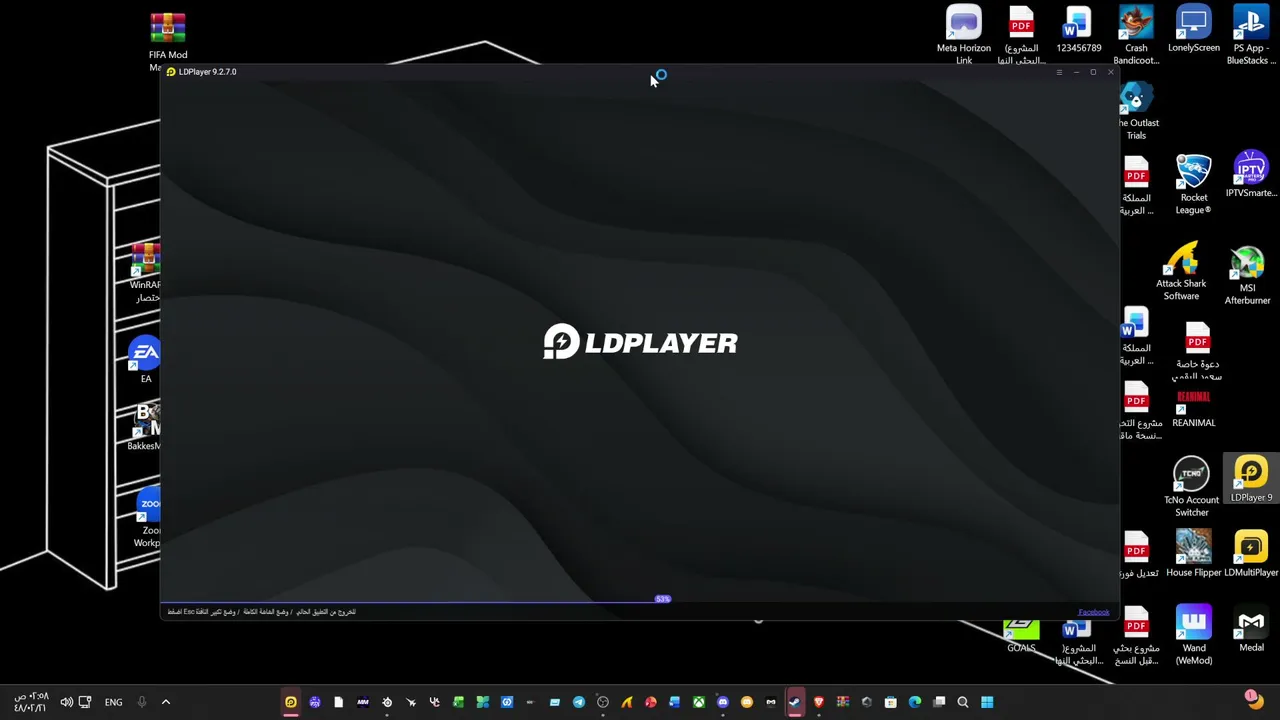Select the LDPlayer 9 desktop icon
The width and height of the screenshot is (1280, 720).
pyautogui.click(x=1251, y=479)
